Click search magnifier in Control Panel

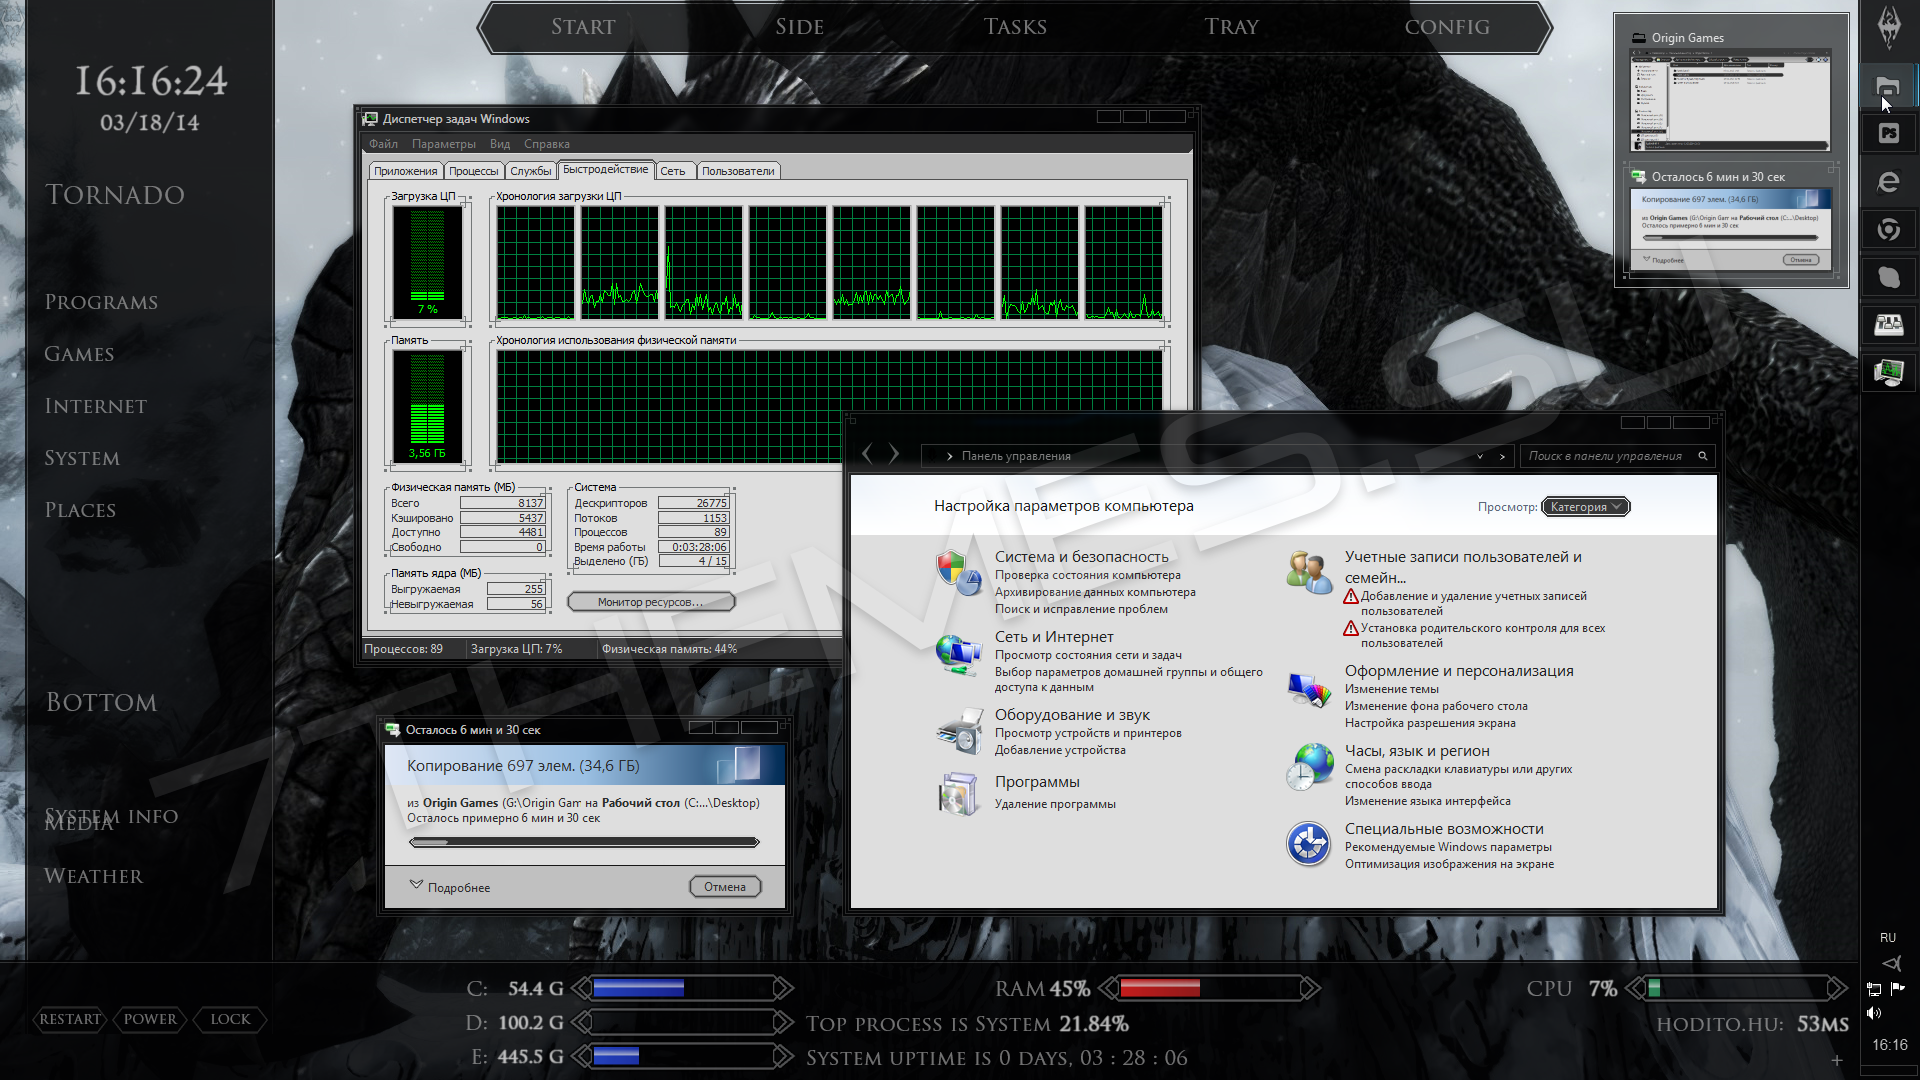(x=1703, y=456)
